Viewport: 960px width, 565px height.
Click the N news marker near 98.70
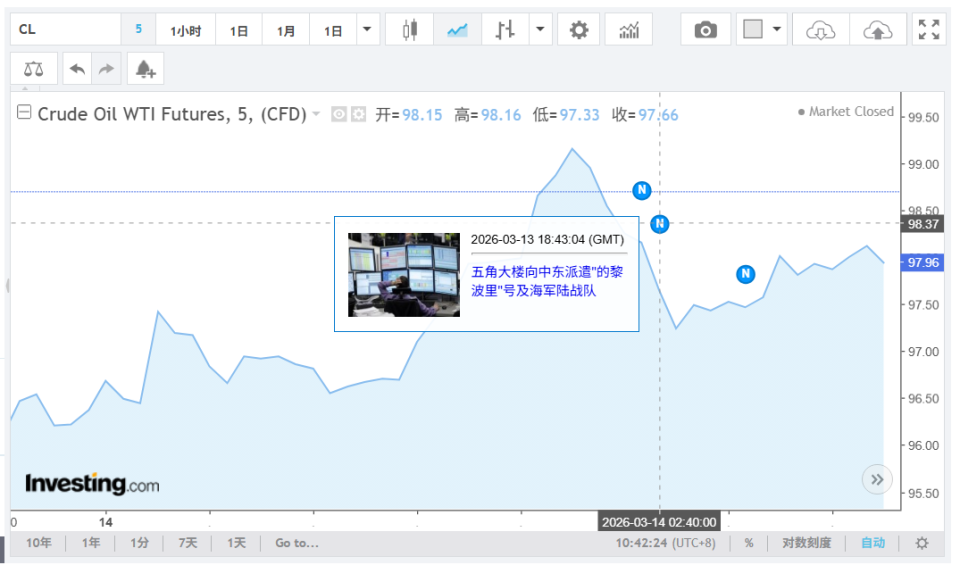642,190
